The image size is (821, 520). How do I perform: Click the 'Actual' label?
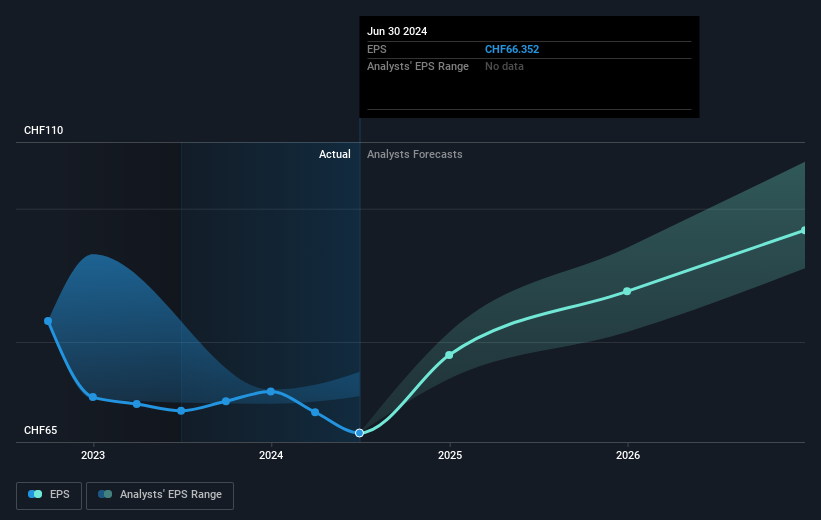[x=335, y=154]
